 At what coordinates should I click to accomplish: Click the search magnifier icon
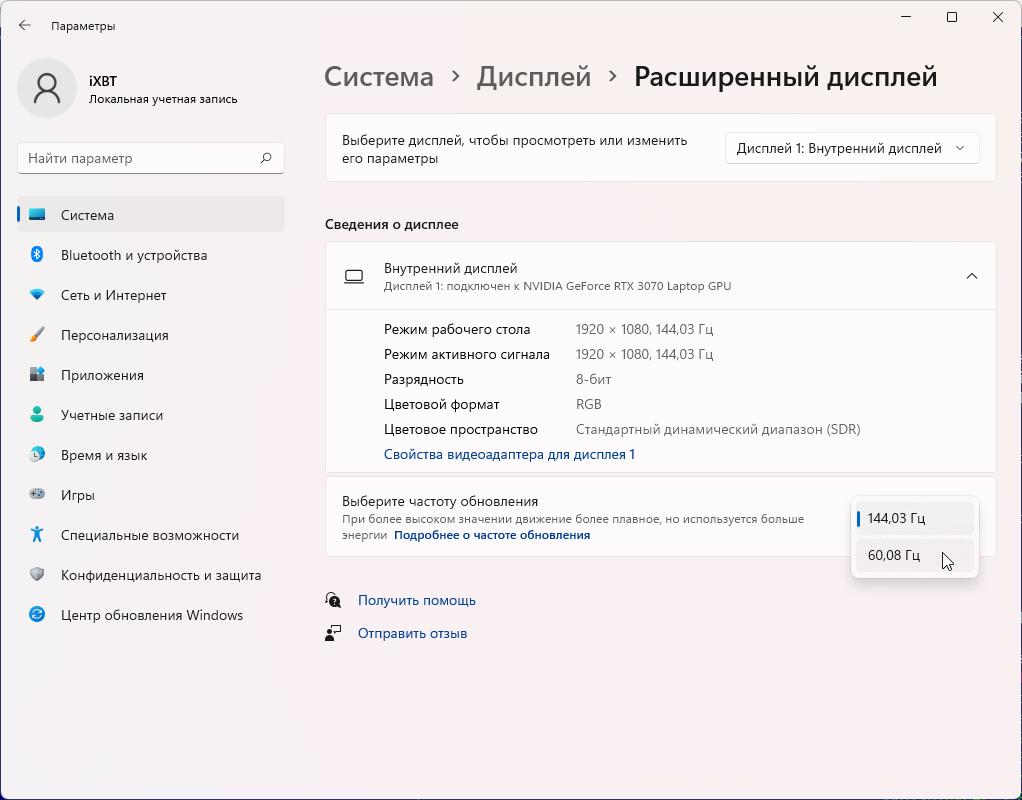coord(266,158)
